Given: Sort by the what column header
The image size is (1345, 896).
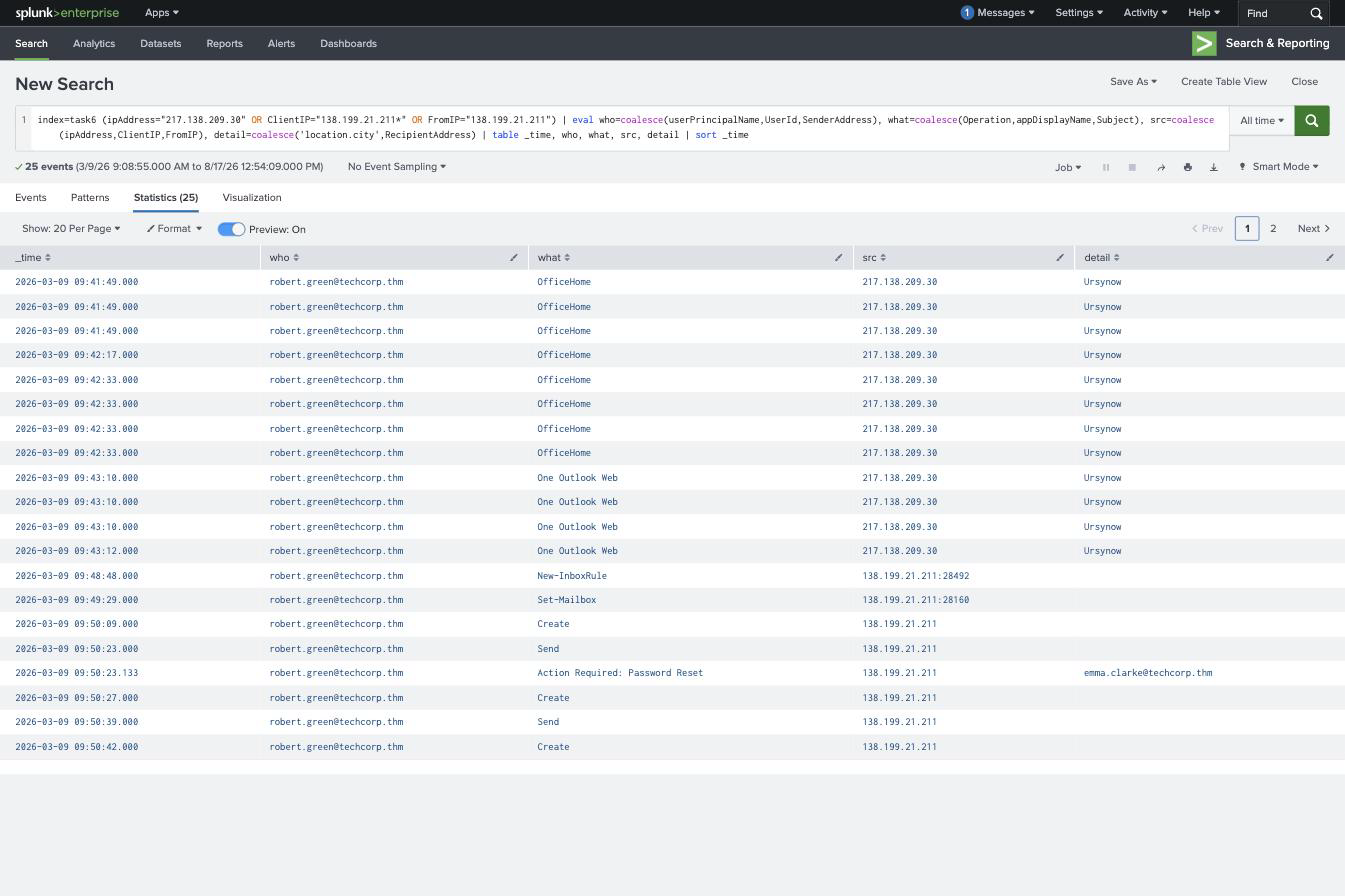Looking at the screenshot, I should click(x=553, y=258).
